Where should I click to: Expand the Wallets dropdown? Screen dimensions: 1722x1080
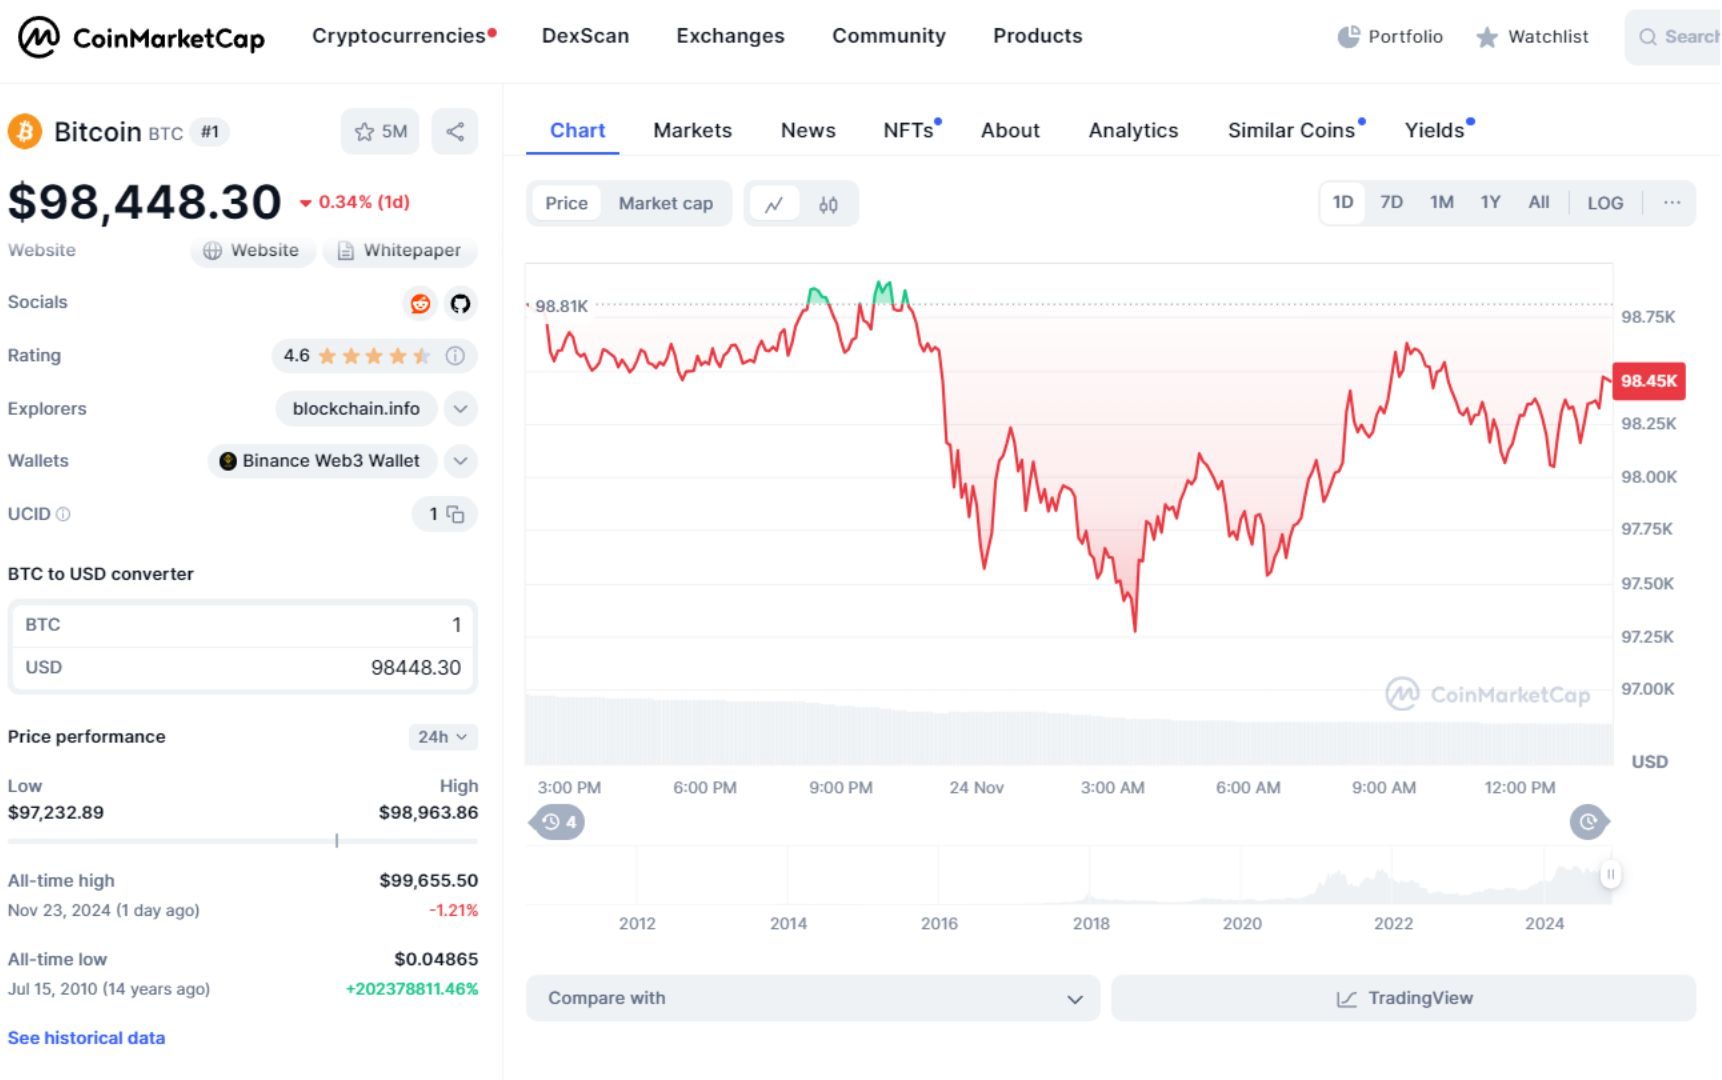(460, 461)
